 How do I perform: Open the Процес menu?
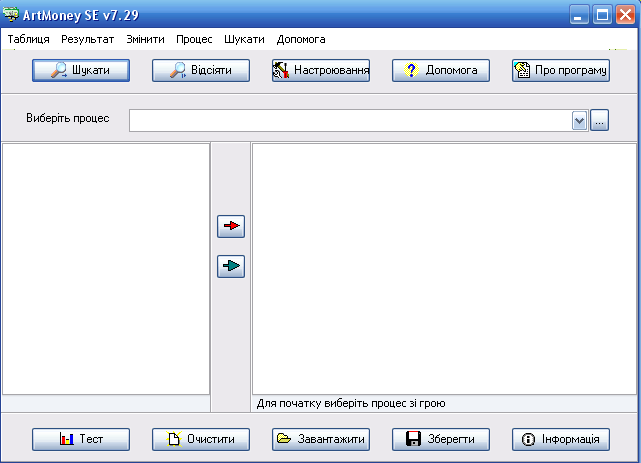194,39
